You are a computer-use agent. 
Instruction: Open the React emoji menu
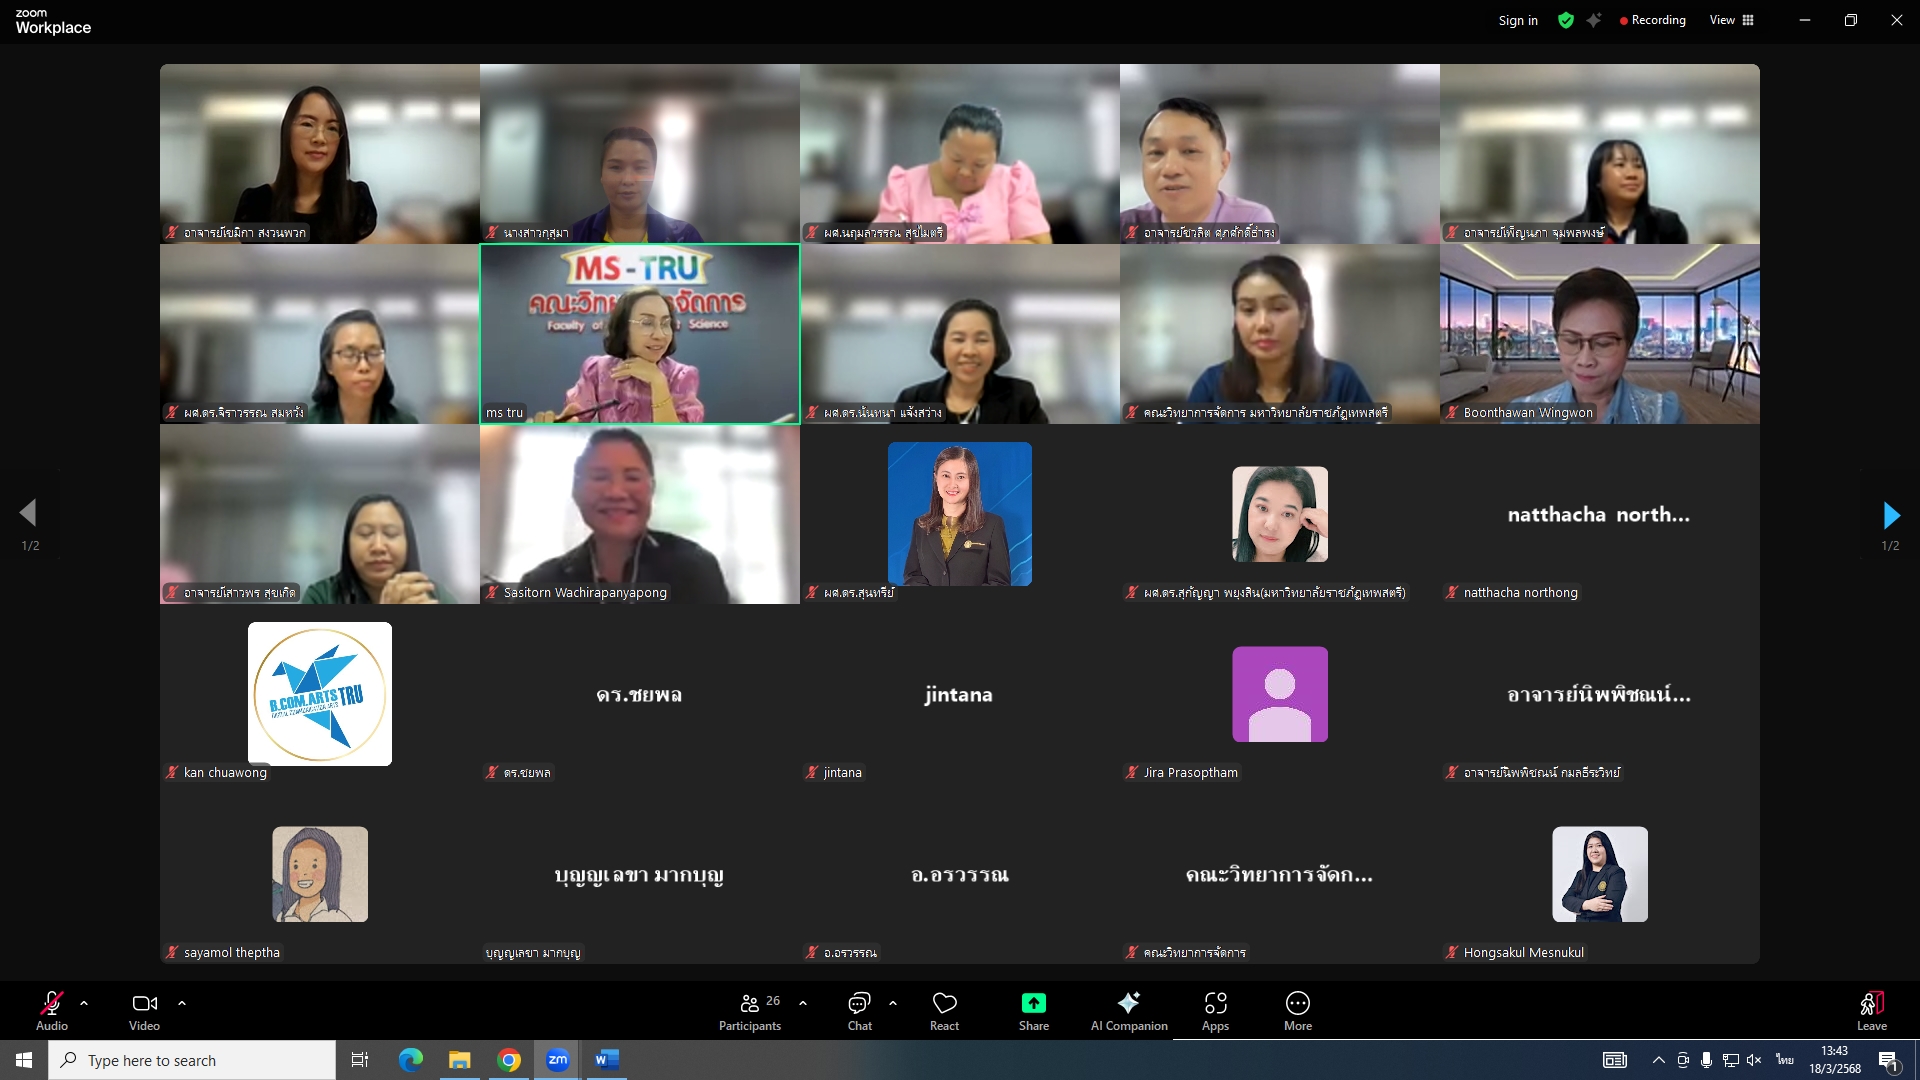944,1010
